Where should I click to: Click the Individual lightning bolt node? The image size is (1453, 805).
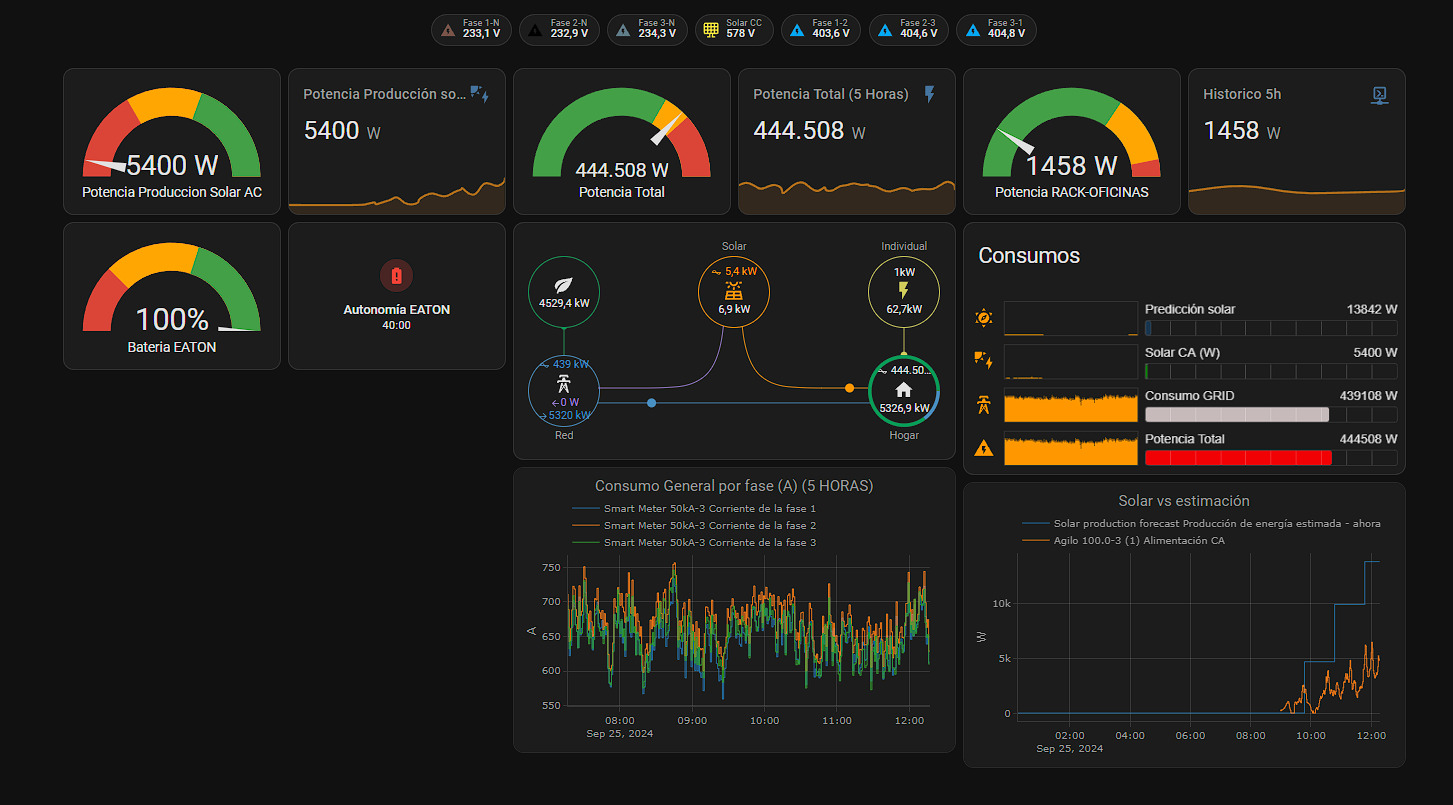coord(904,291)
